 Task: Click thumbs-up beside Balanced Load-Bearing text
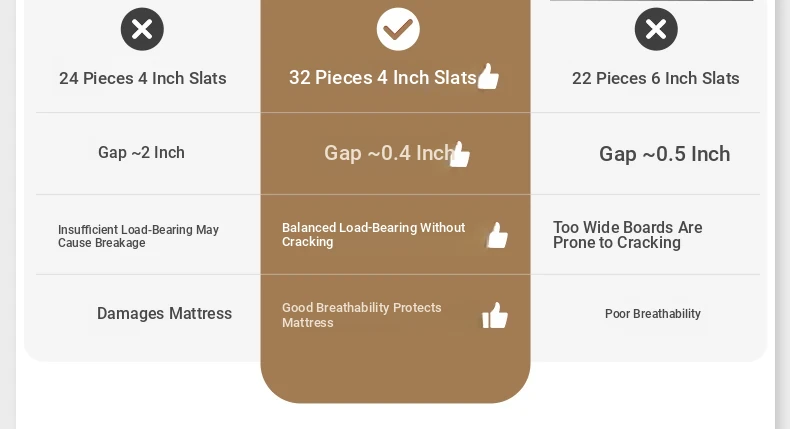click(x=497, y=235)
